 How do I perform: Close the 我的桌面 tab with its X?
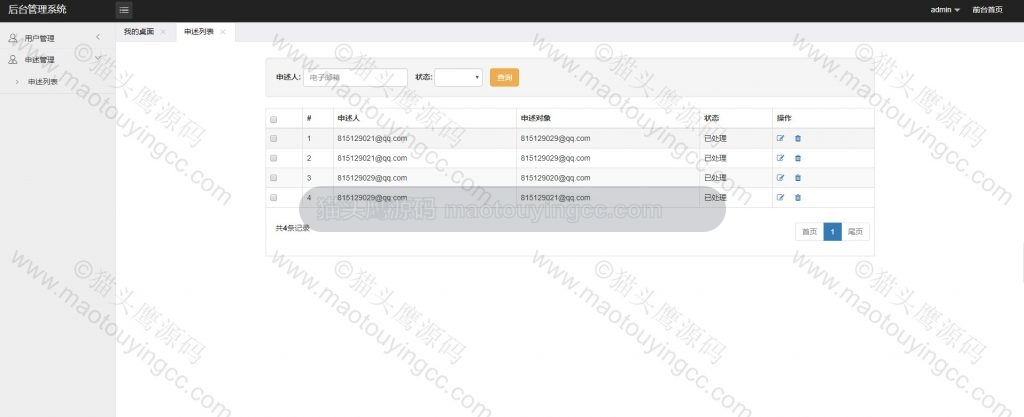pos(163,32)
